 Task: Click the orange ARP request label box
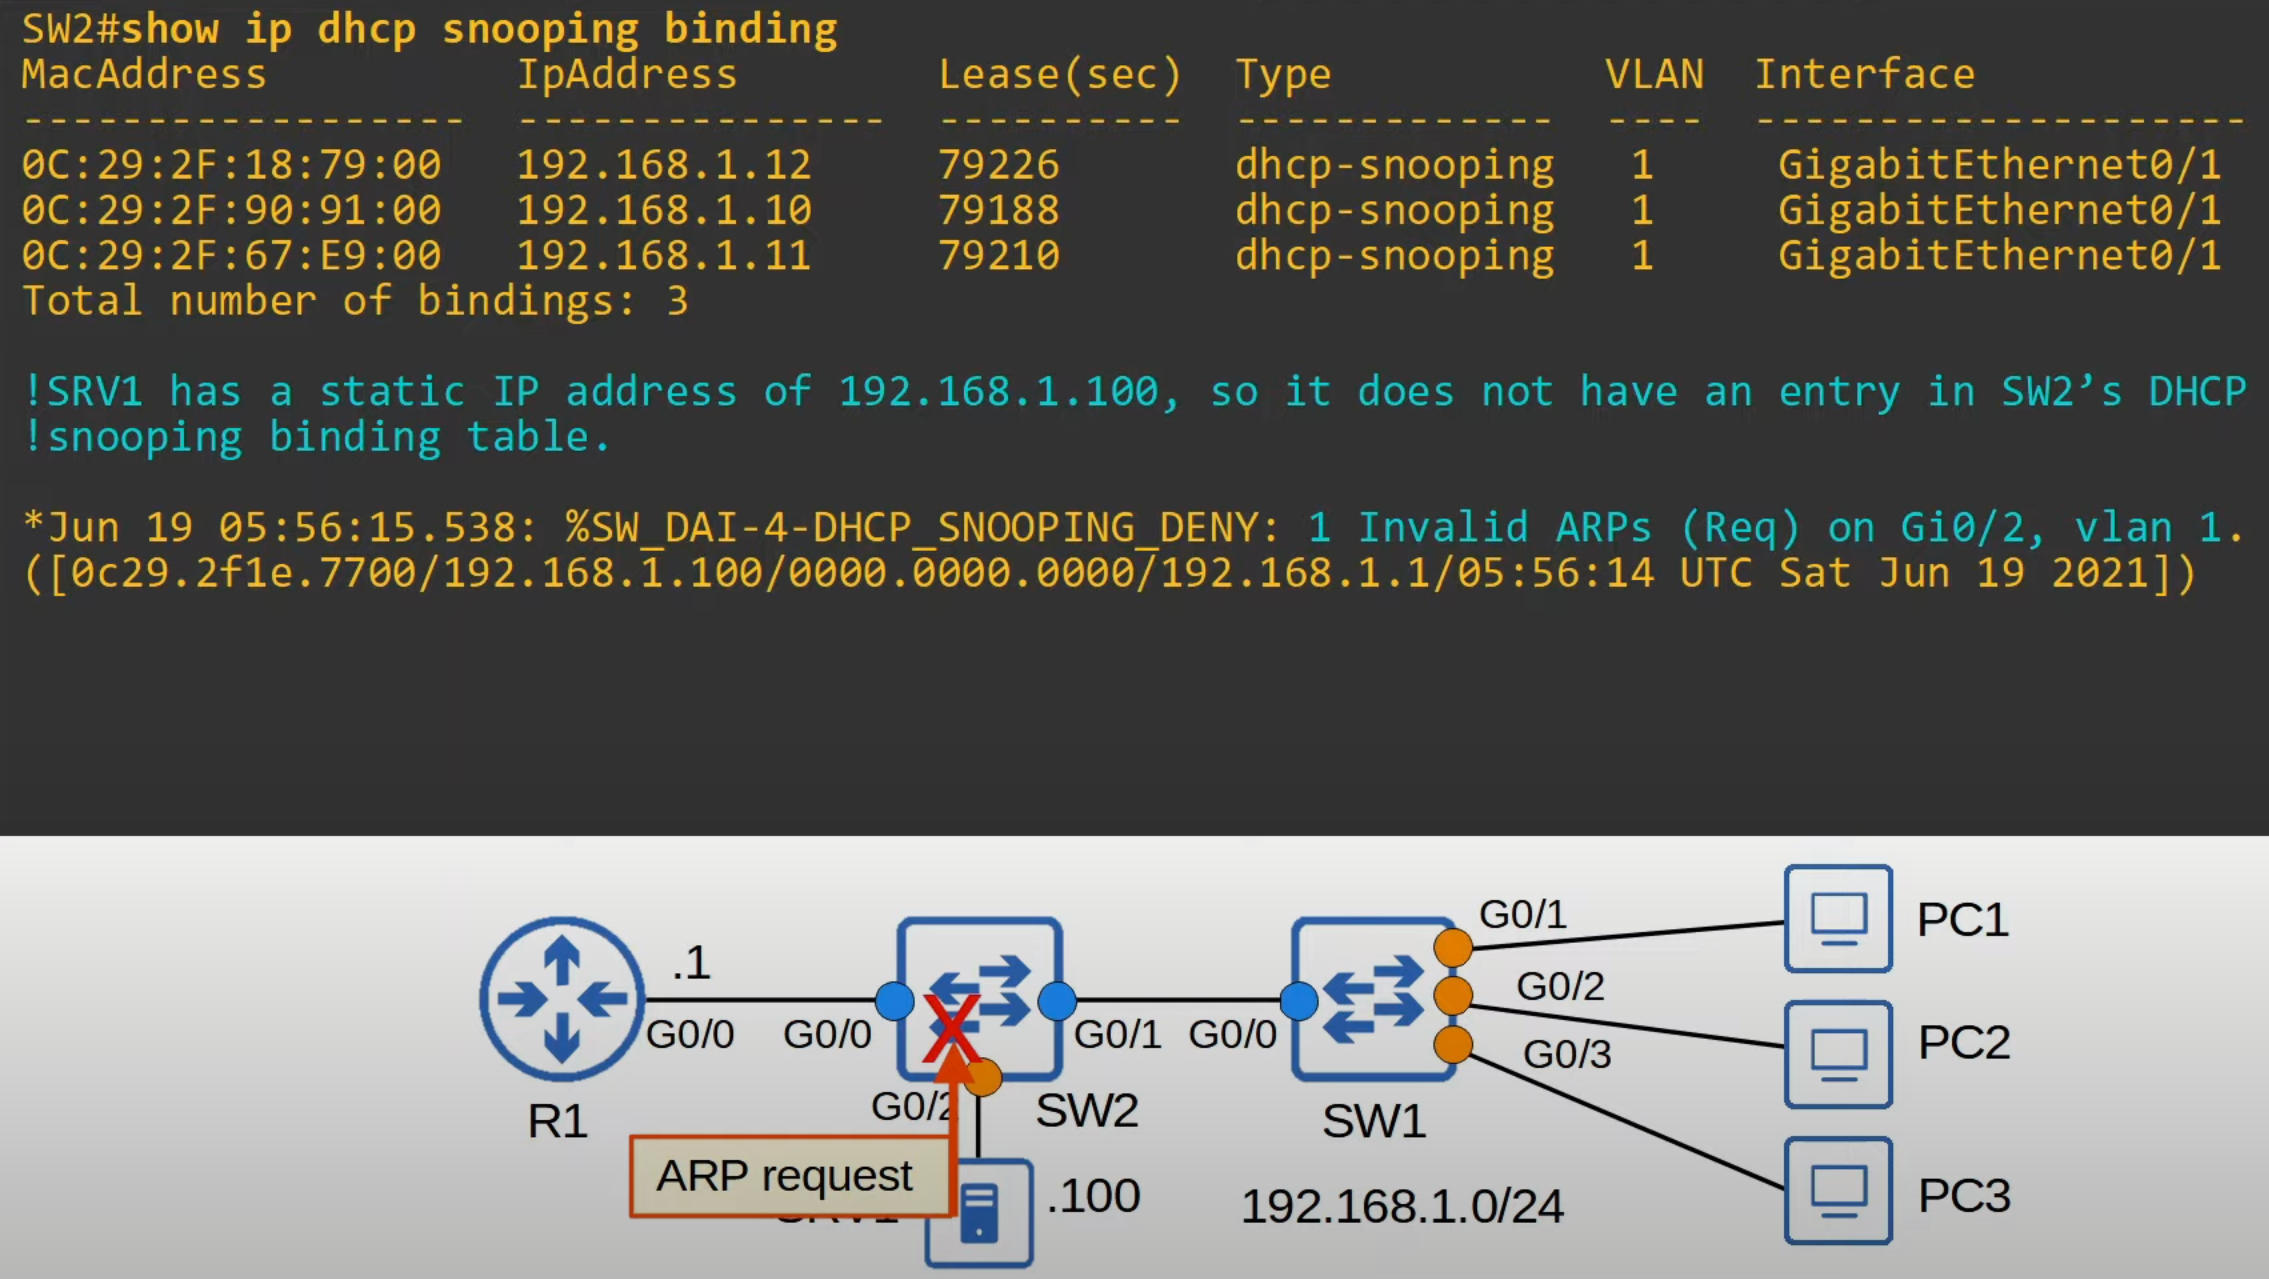787,1176
